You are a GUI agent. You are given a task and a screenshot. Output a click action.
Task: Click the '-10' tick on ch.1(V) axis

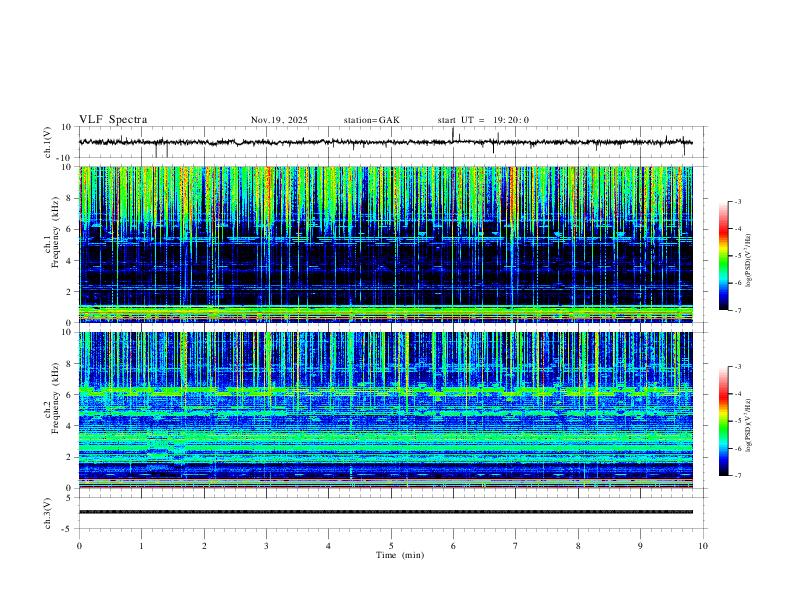point(64,158)
